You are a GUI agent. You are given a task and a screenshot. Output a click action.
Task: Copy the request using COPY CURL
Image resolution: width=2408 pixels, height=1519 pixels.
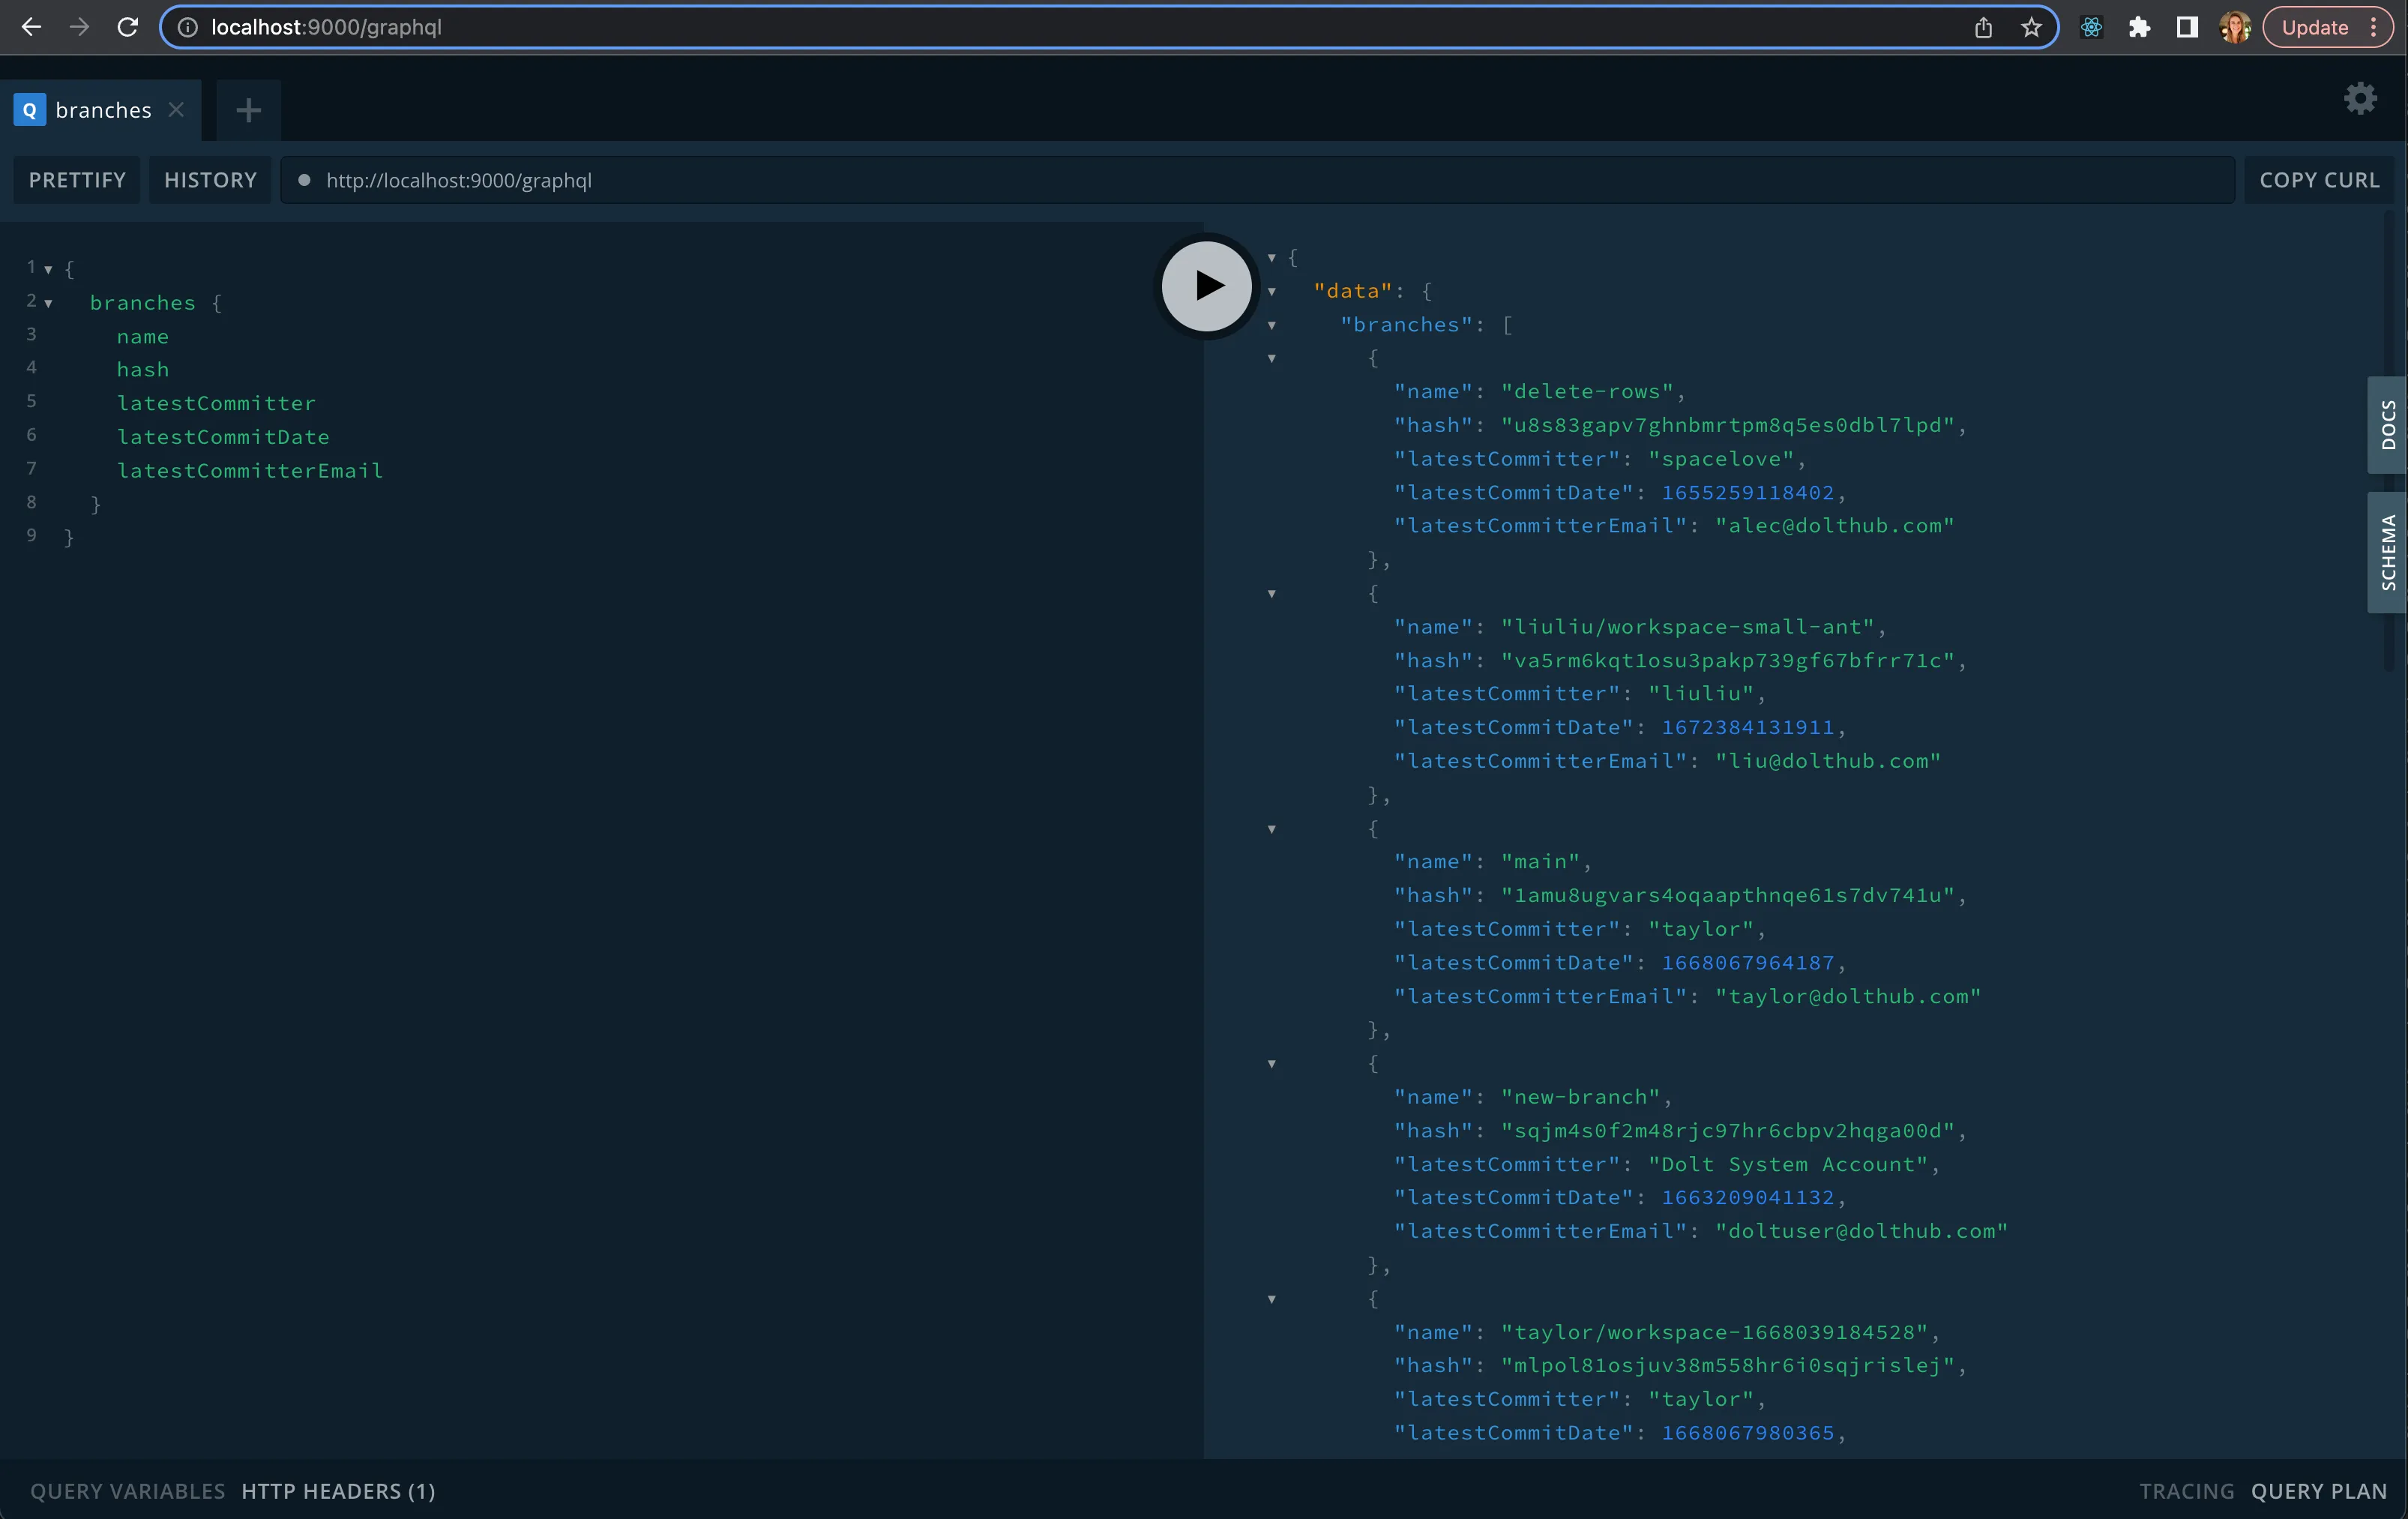click(2320, 180)
